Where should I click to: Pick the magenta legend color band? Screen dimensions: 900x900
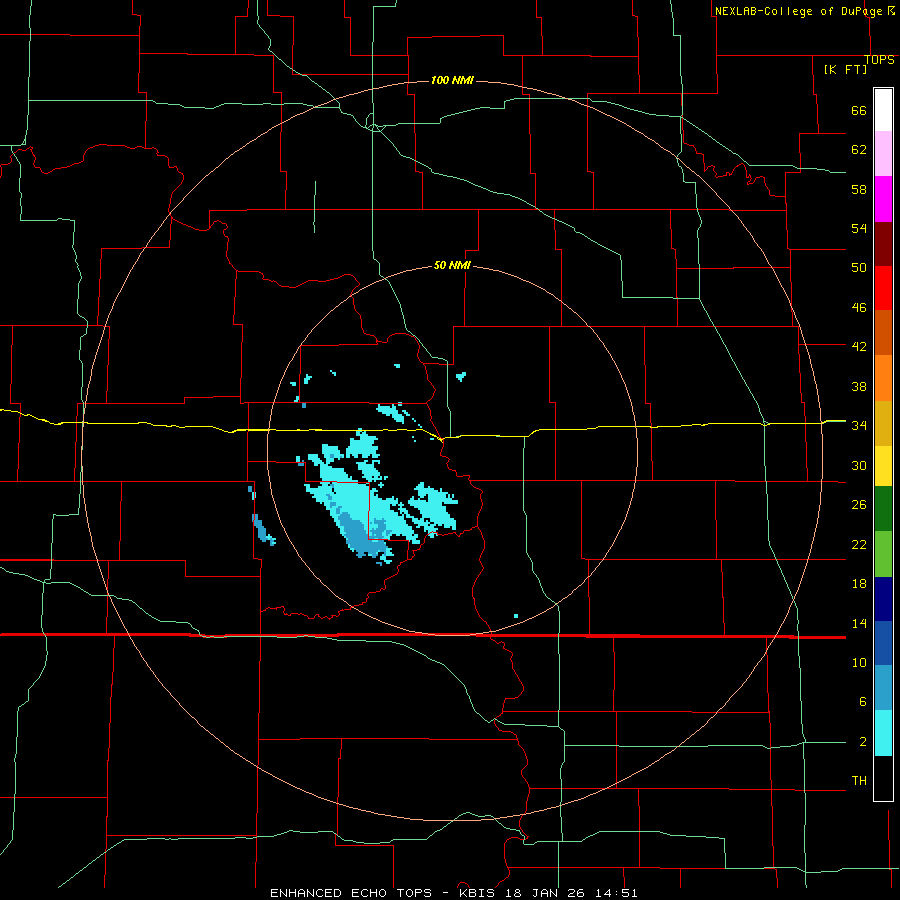tap(883, 199)
